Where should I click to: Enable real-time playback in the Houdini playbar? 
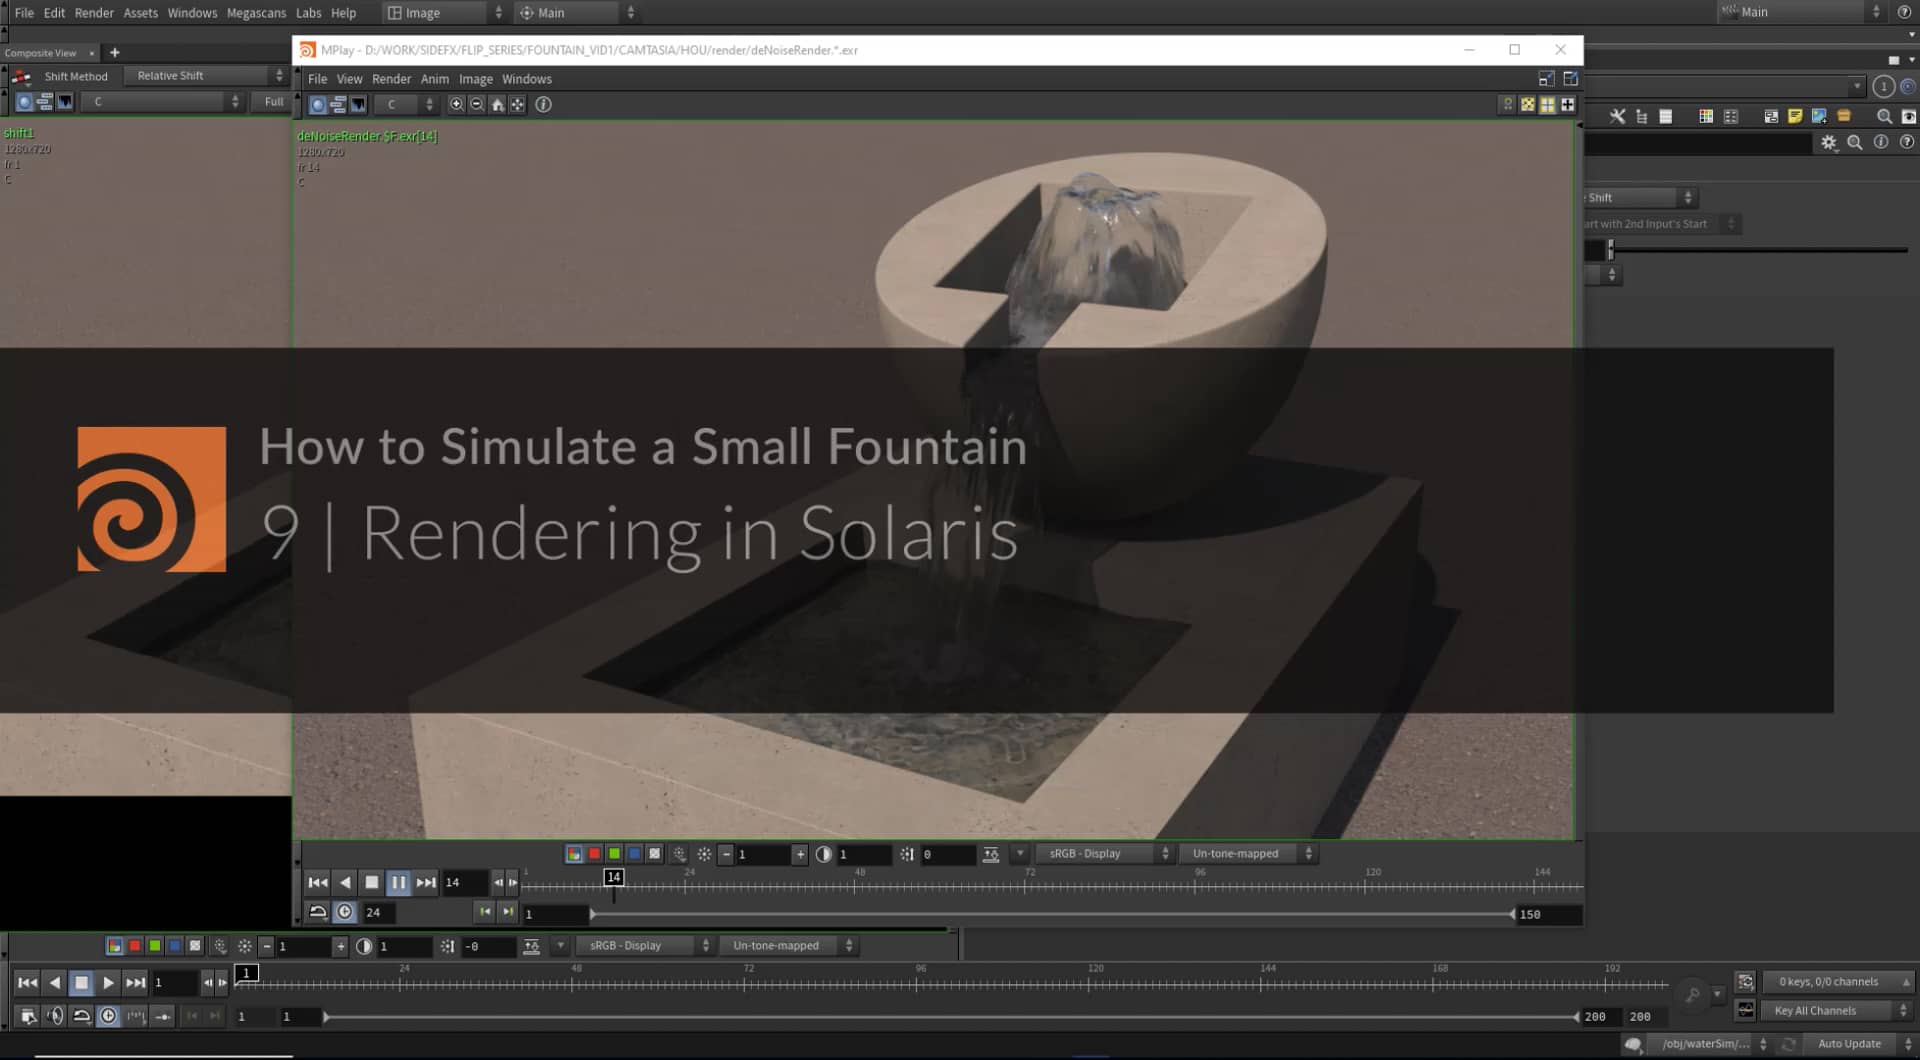tap(109, 1016)
